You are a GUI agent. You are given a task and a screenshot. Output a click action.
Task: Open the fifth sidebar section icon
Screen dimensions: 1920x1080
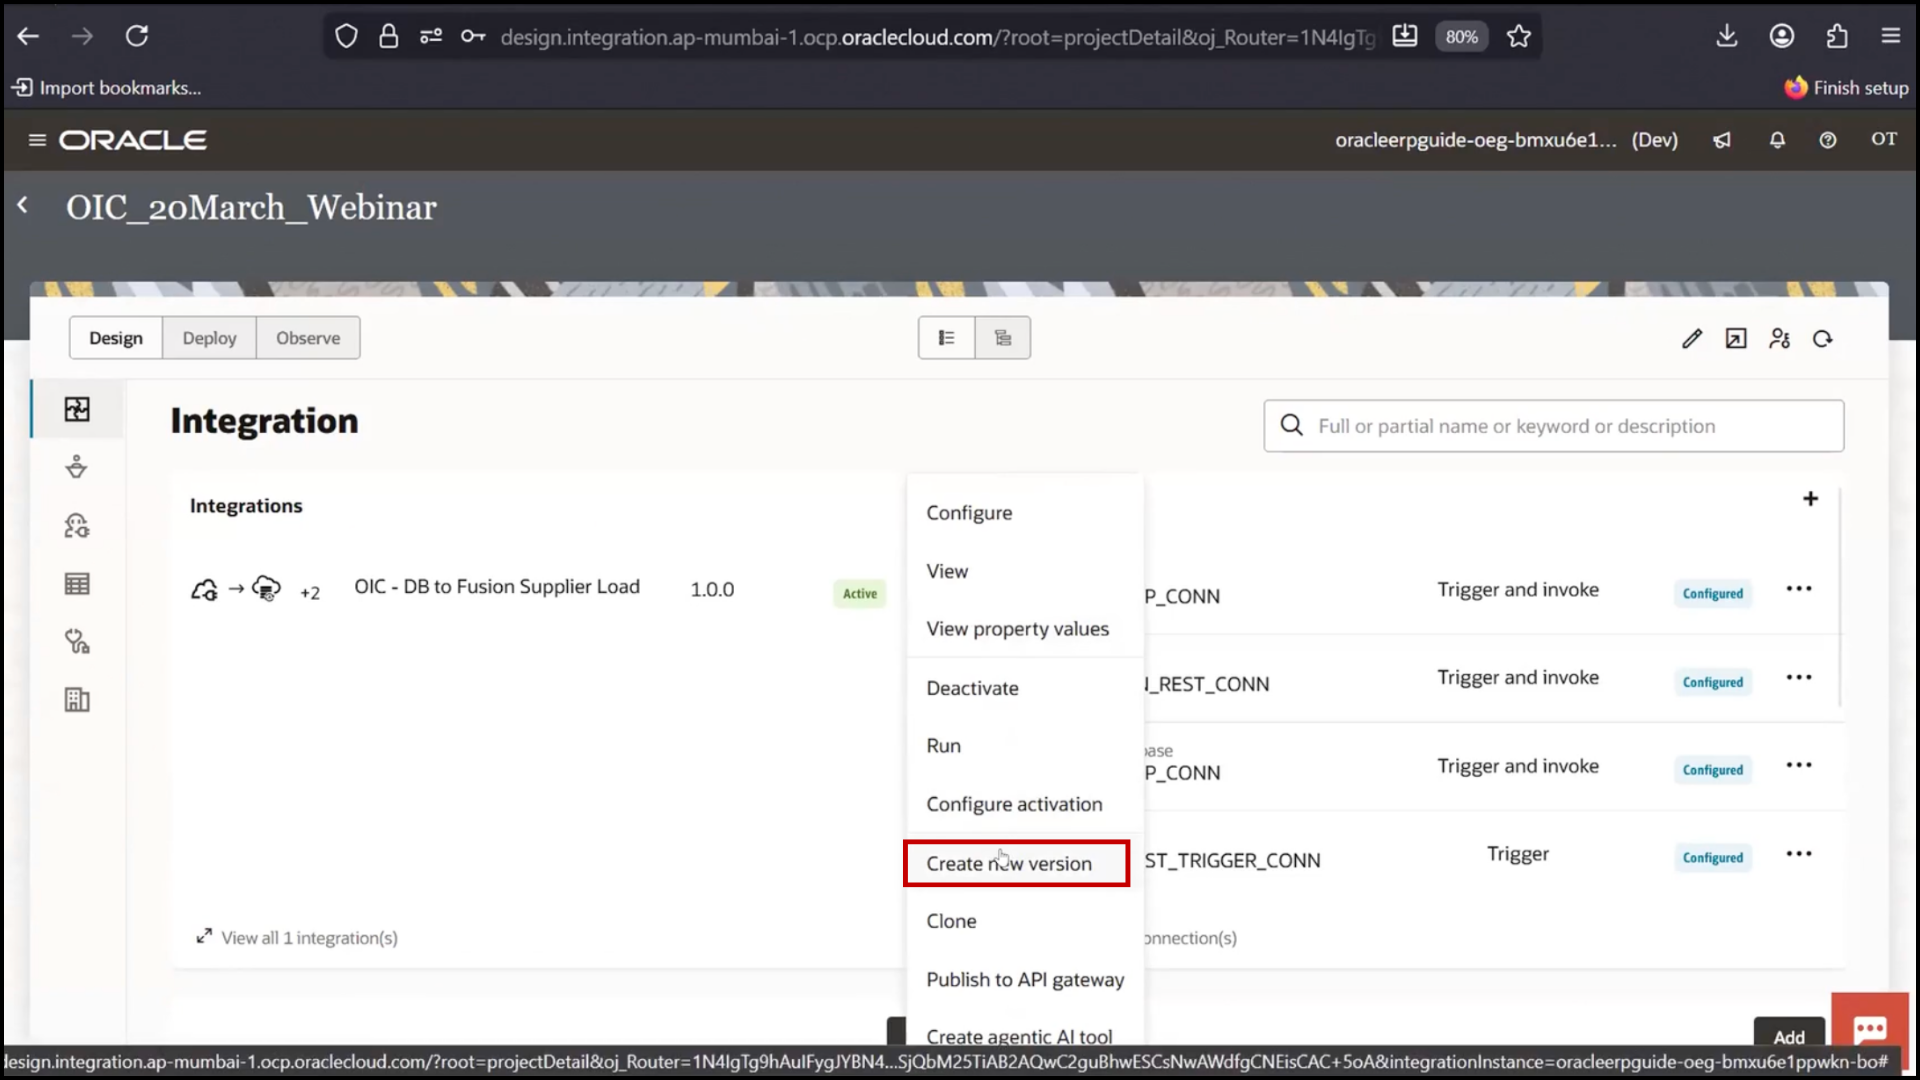click(77, 642)
